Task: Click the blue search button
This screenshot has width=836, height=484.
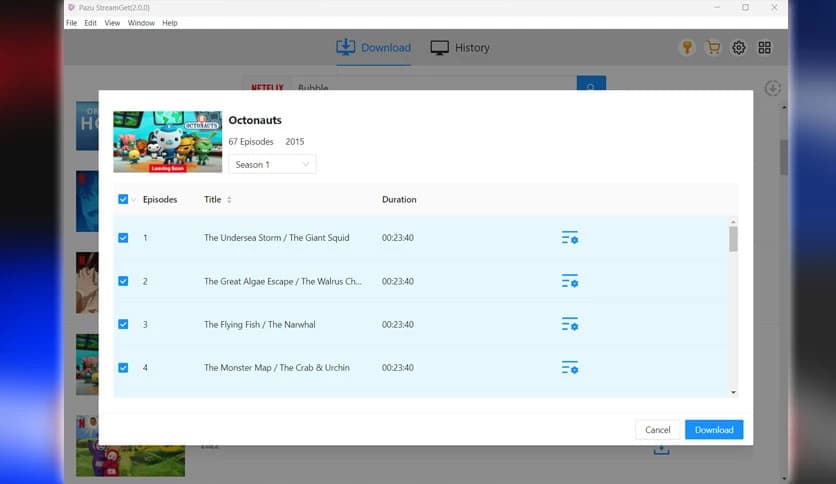Action: click(x=591, y=83)
